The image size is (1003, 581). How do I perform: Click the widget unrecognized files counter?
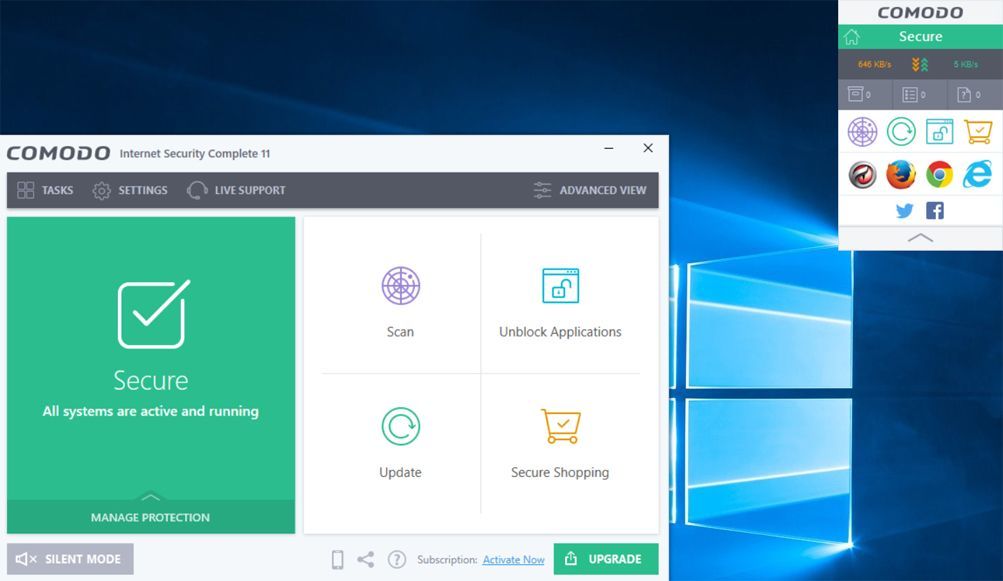pyautogui.click(x=968, y=95)
